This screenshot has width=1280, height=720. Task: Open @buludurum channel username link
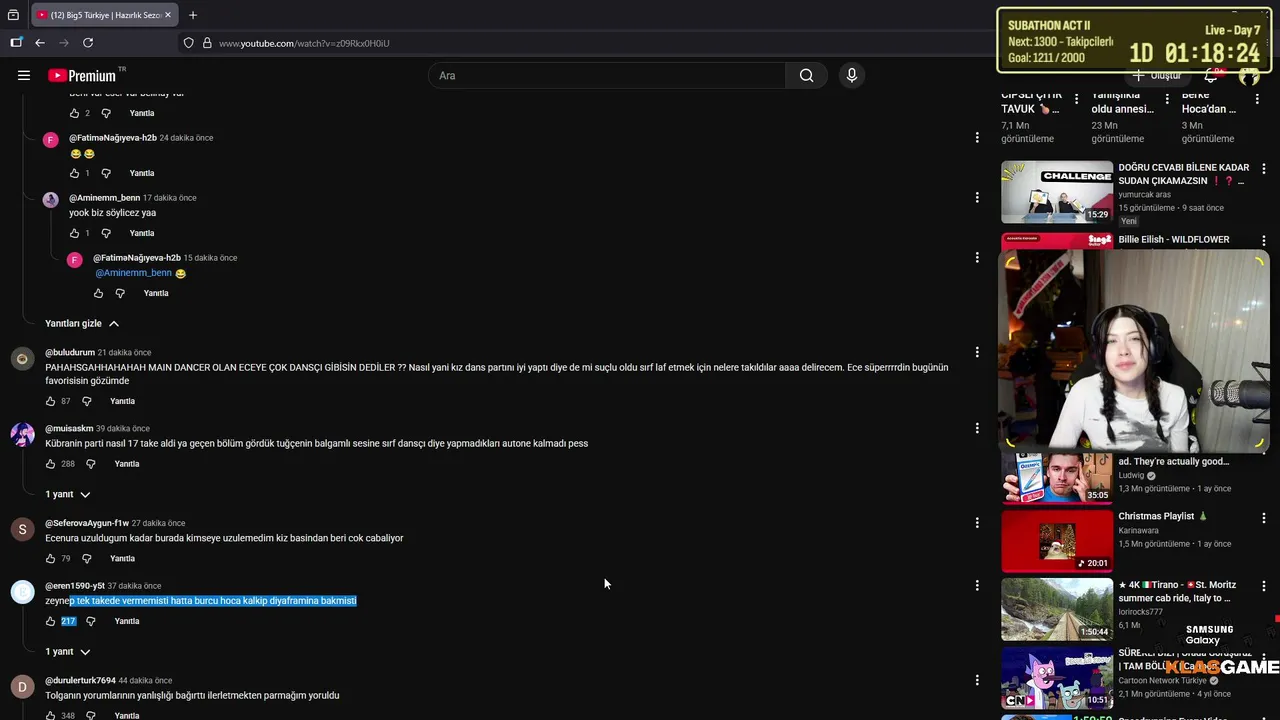coord(70,352)
